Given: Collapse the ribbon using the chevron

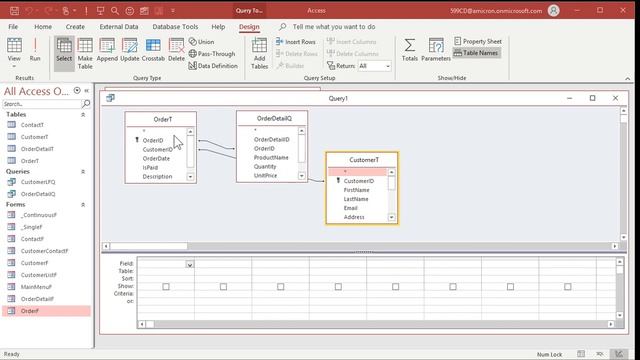Looking at the screenshot, I should pyautogui.click(x=627, y=78).
